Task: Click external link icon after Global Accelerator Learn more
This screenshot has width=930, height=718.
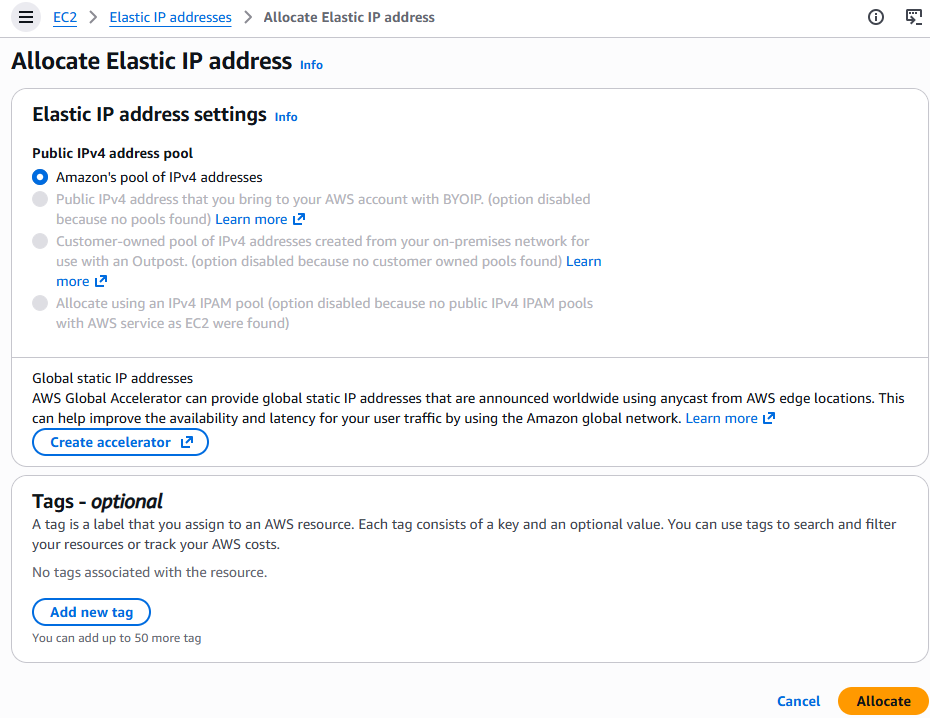Action: click(769, 418)
